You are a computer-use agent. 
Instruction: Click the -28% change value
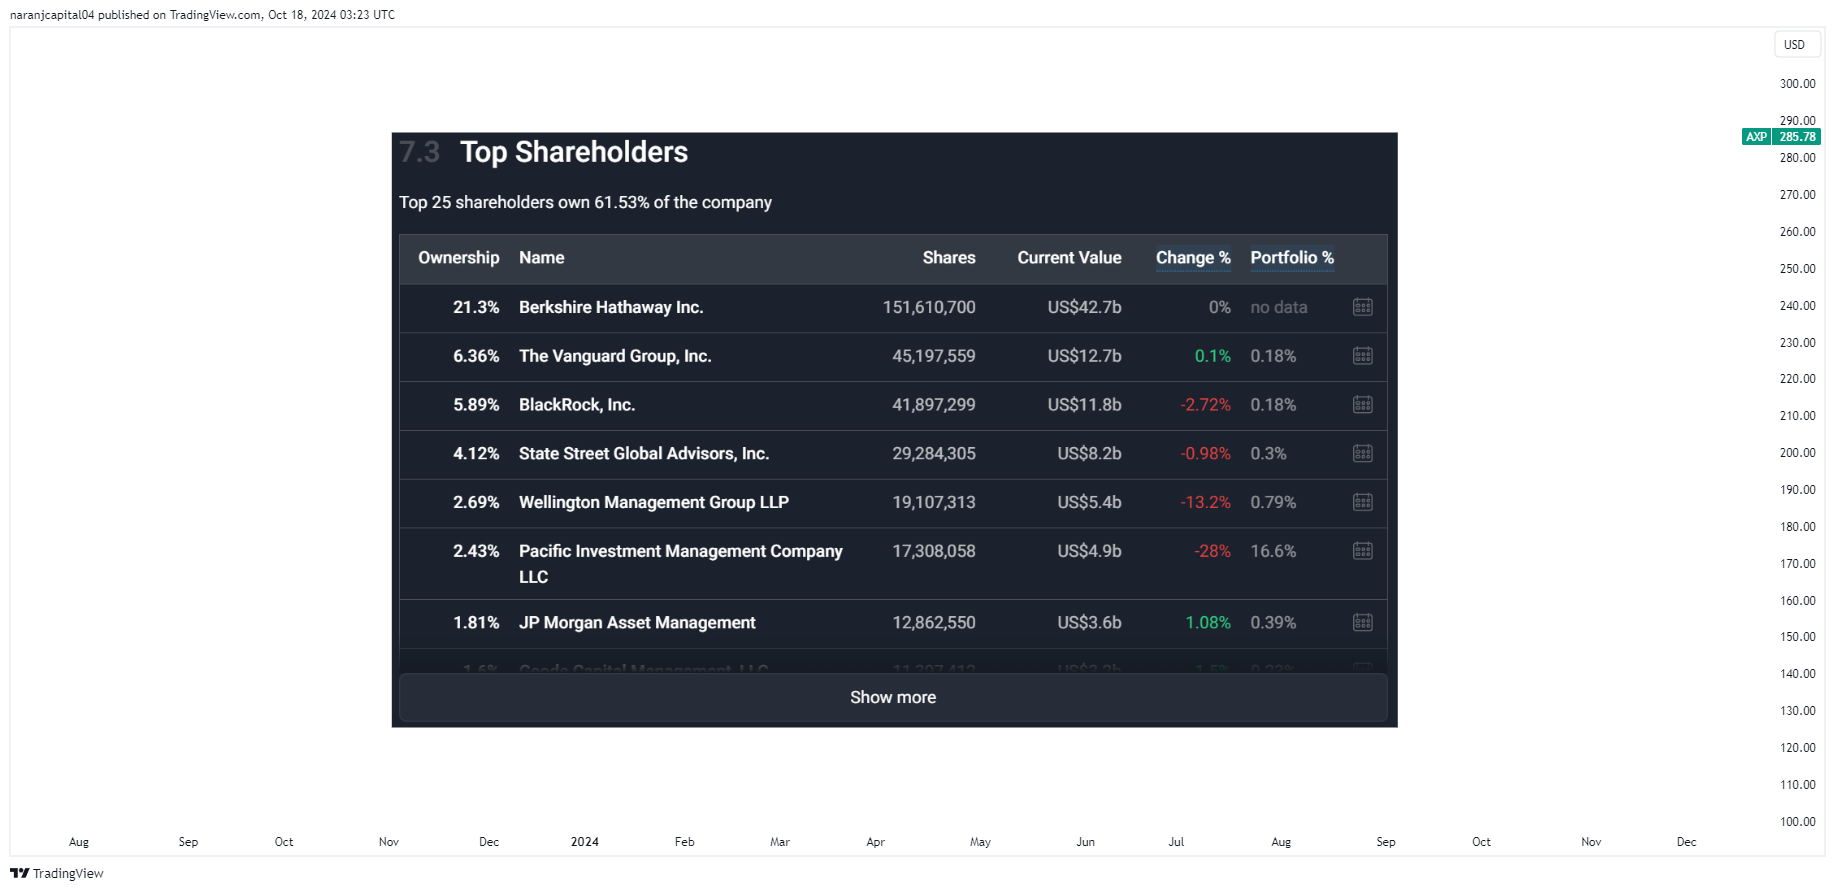point(1212,551)
